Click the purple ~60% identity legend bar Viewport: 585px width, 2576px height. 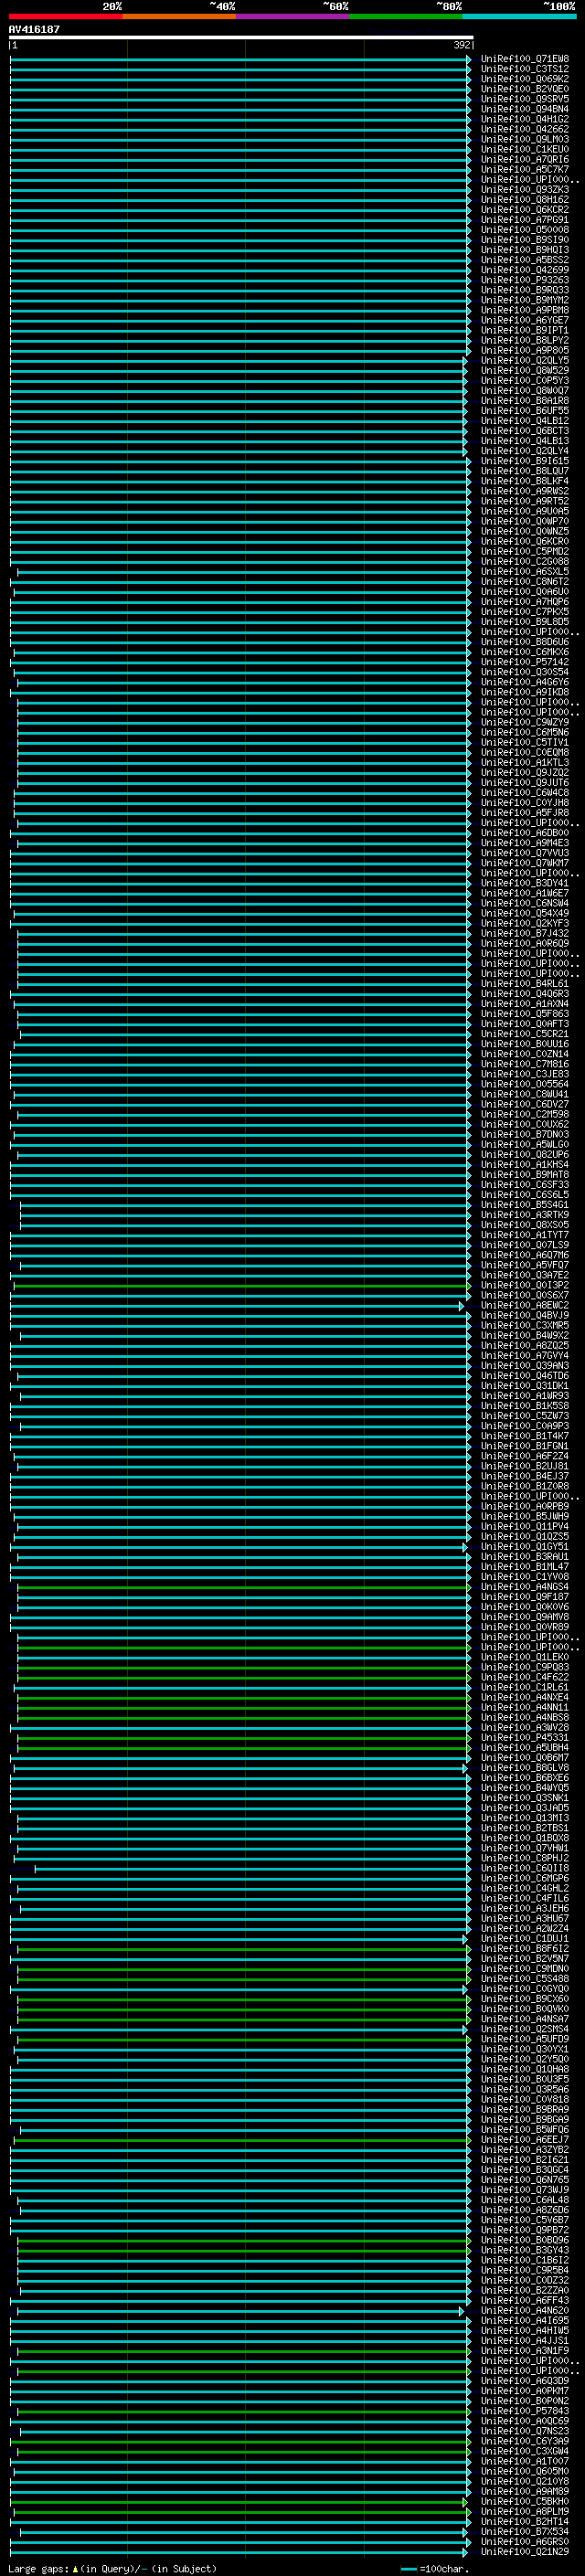click(293, 16)
